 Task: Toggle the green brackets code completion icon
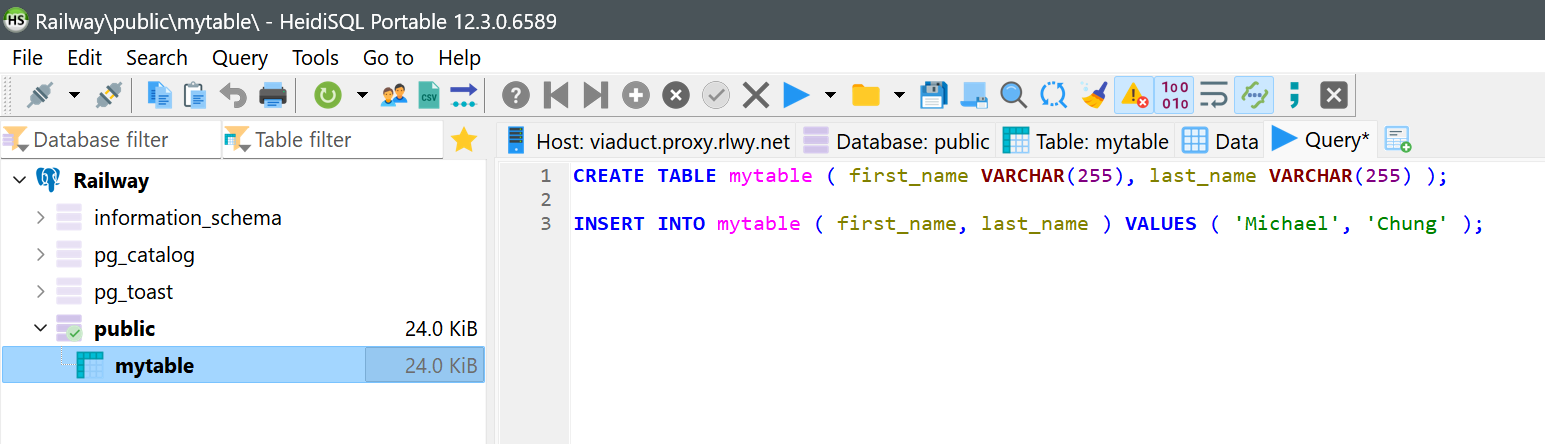click(x=1253, y=95)
